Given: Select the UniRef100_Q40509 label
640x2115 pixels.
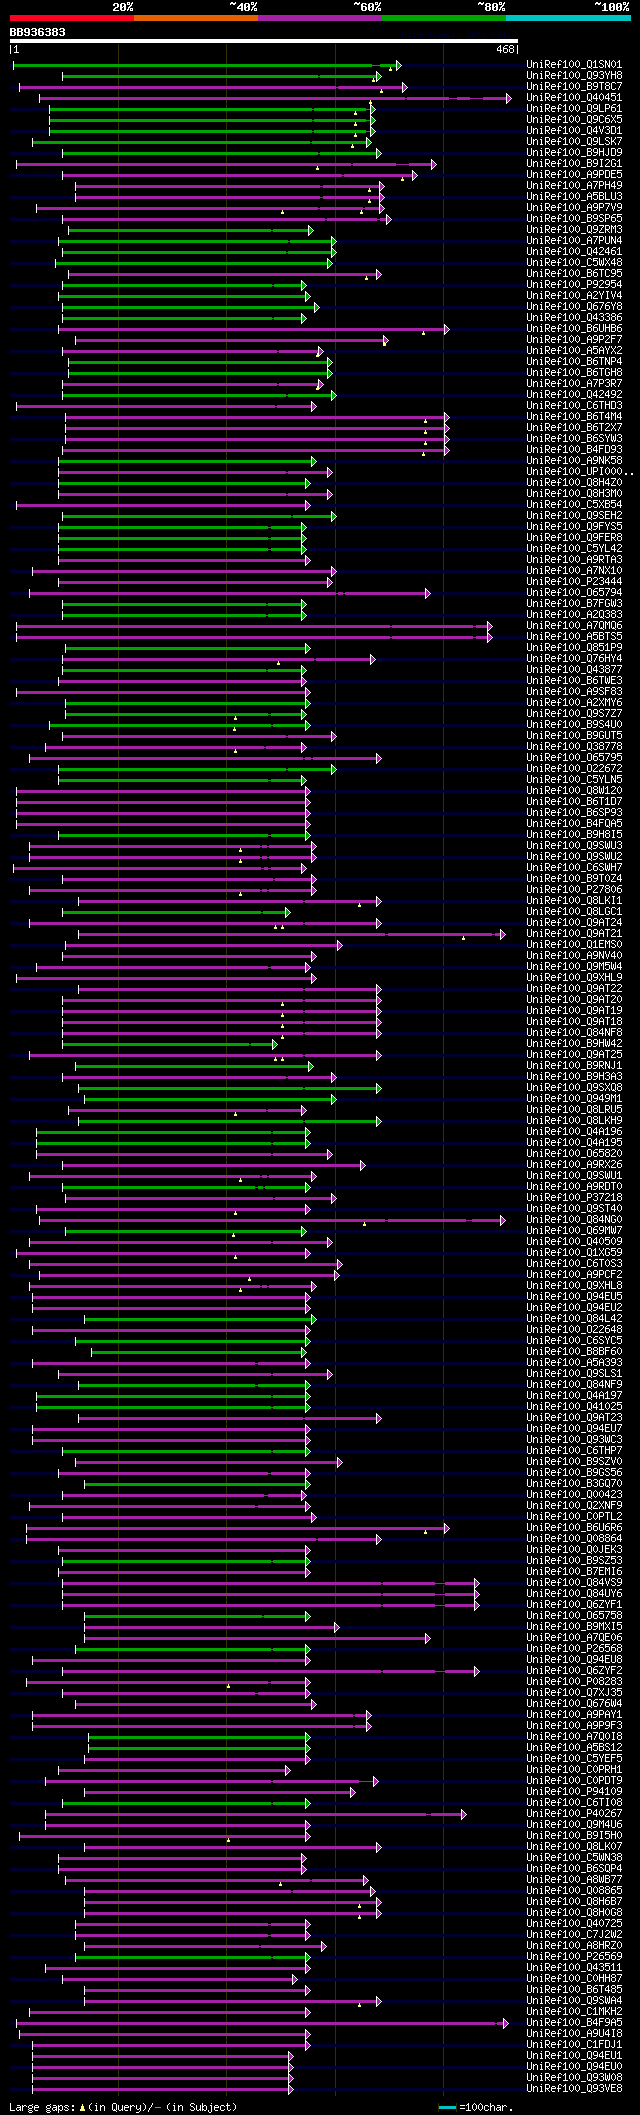Looking at the screenshot, I should [574, 1242].
